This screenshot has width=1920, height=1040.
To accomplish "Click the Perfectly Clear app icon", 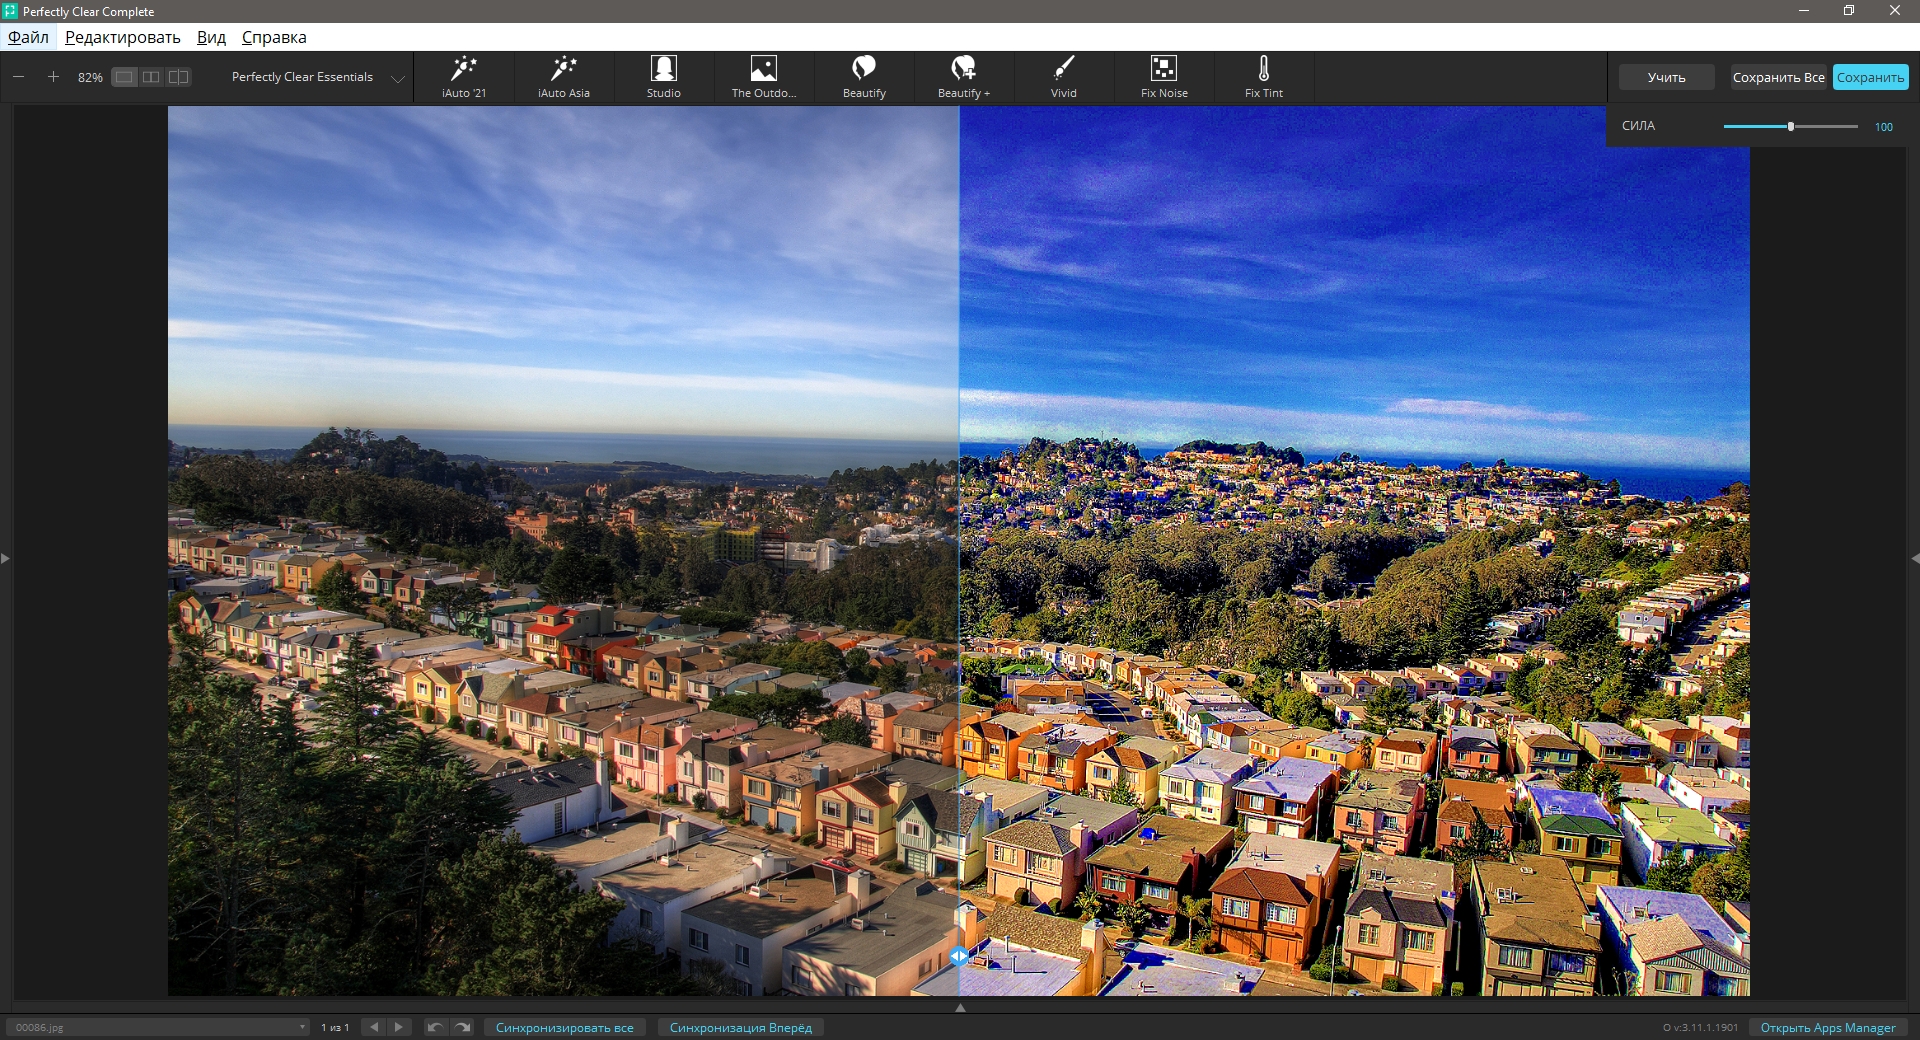I will [x=10, y=11].
